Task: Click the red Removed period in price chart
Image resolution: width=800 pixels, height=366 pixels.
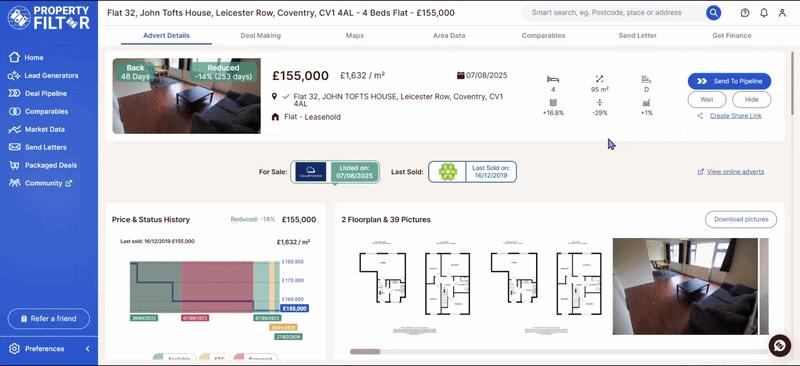Action: [x=217, y=287]
